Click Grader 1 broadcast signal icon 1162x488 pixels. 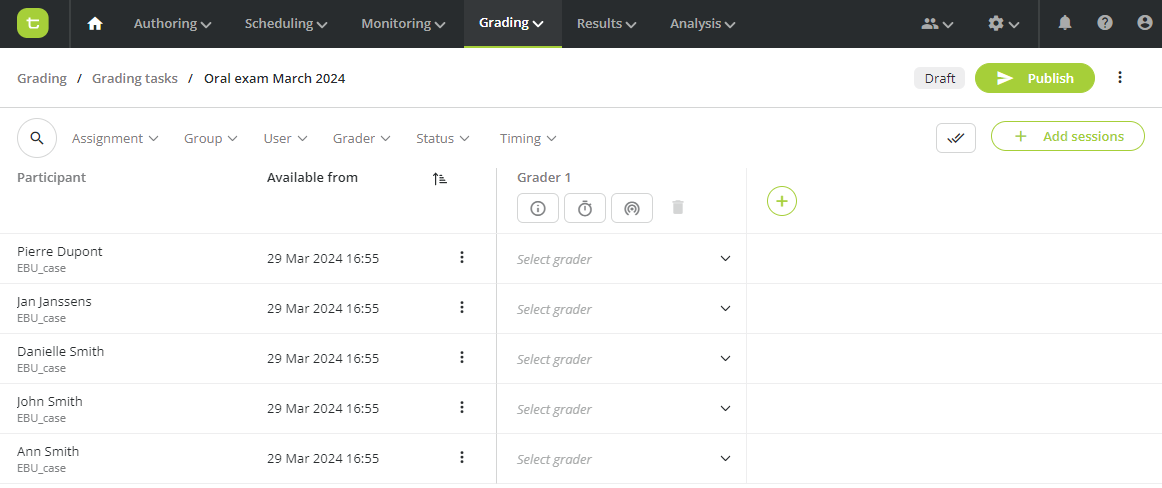[631, 208]
